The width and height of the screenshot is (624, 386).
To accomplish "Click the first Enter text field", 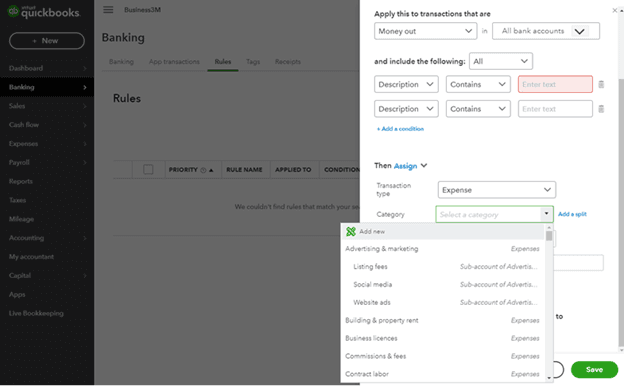I will pyautogui.click(x=555, y=84).
